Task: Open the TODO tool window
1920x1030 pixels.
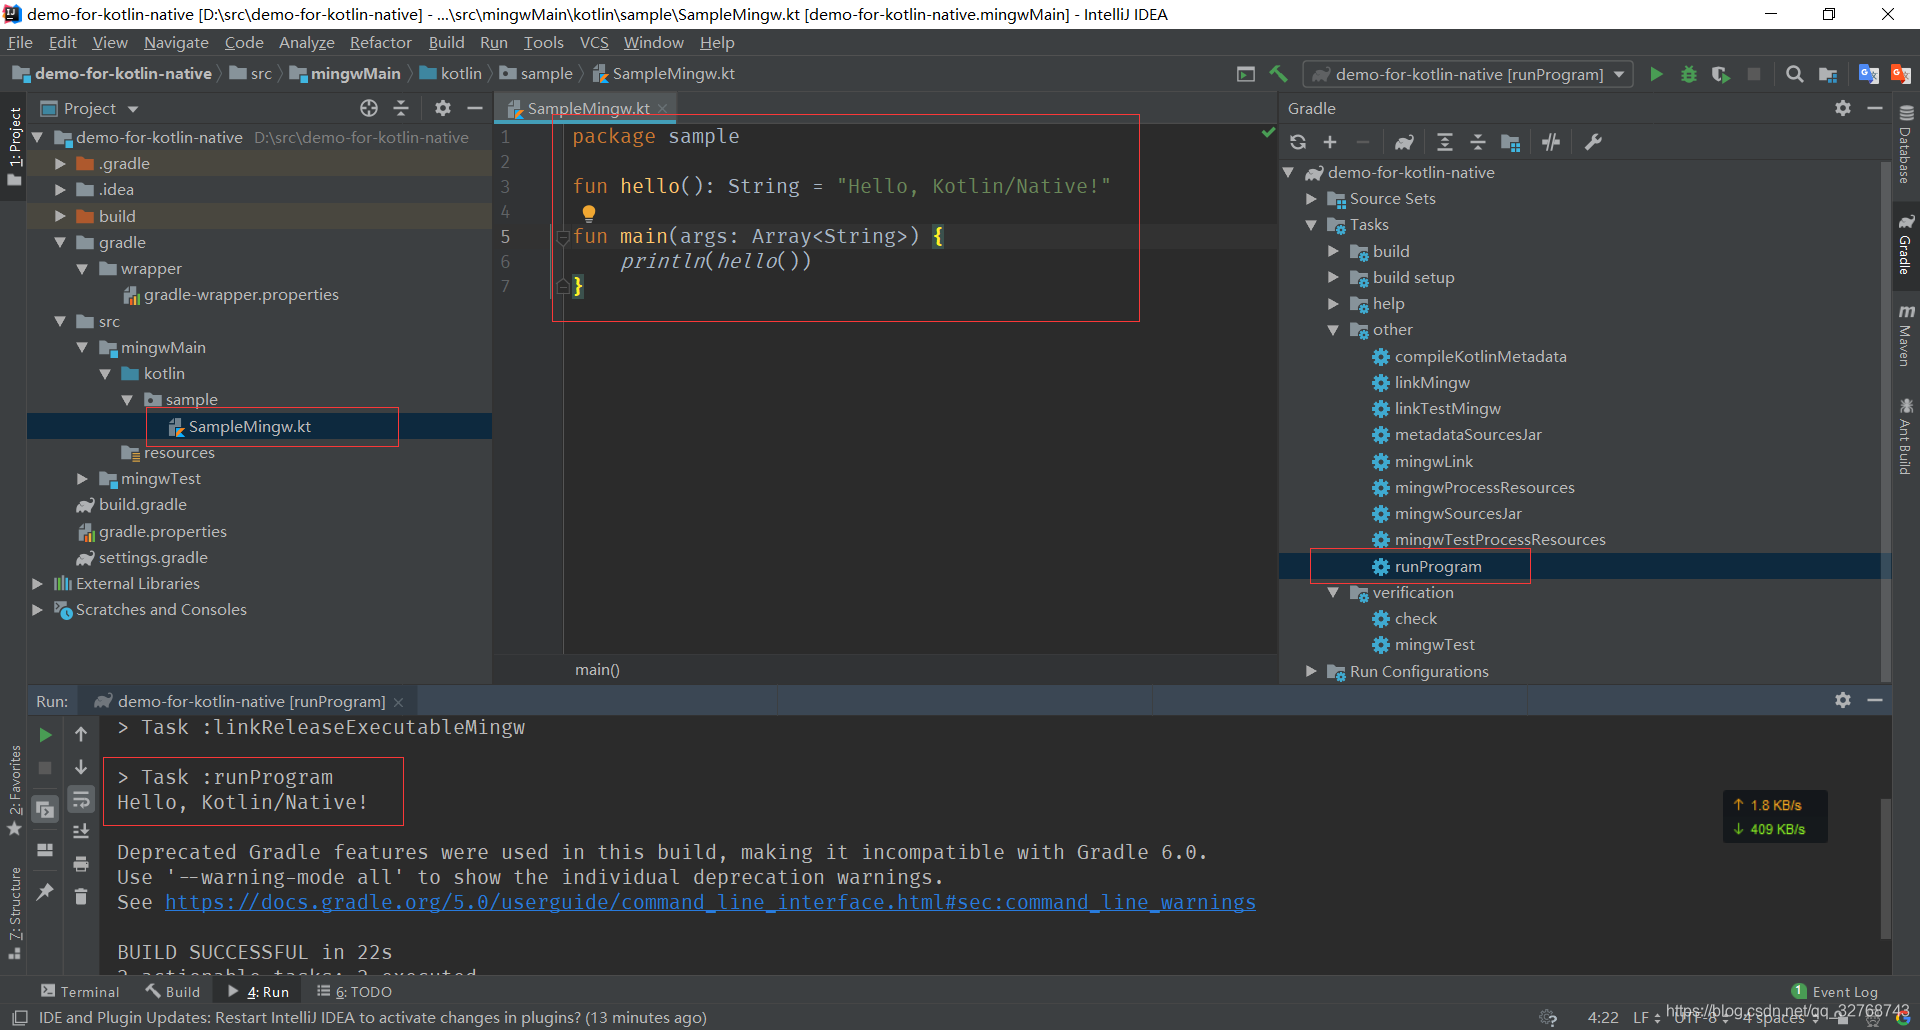Action: point(354,991)
